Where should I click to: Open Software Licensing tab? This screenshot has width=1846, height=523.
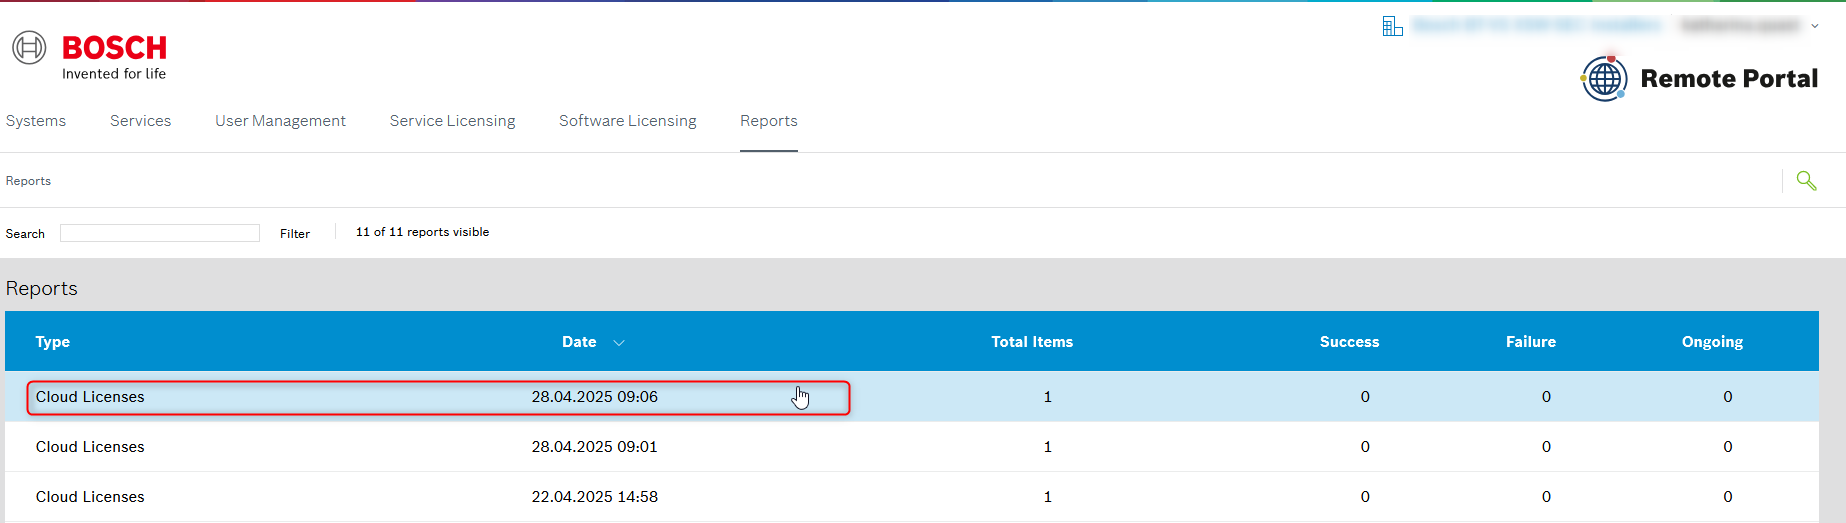point(627,121)
